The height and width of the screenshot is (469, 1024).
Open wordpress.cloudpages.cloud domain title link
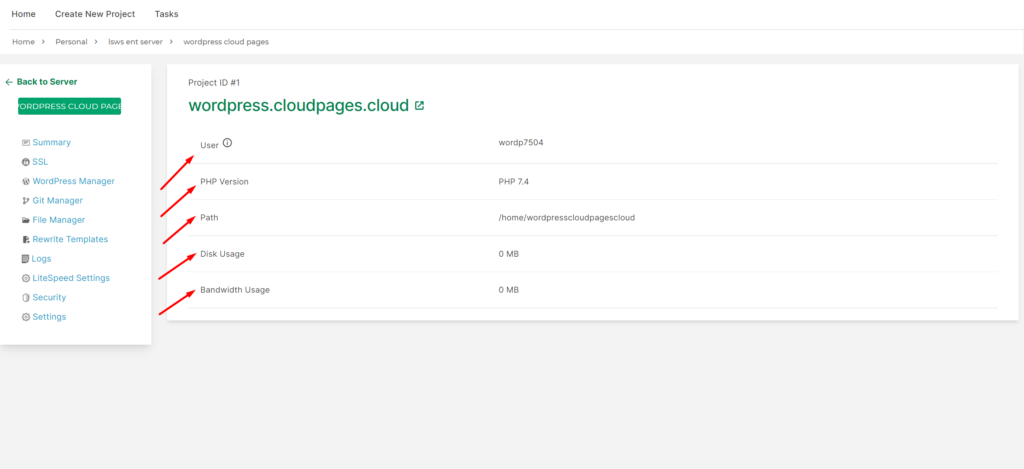click(299, 105)
